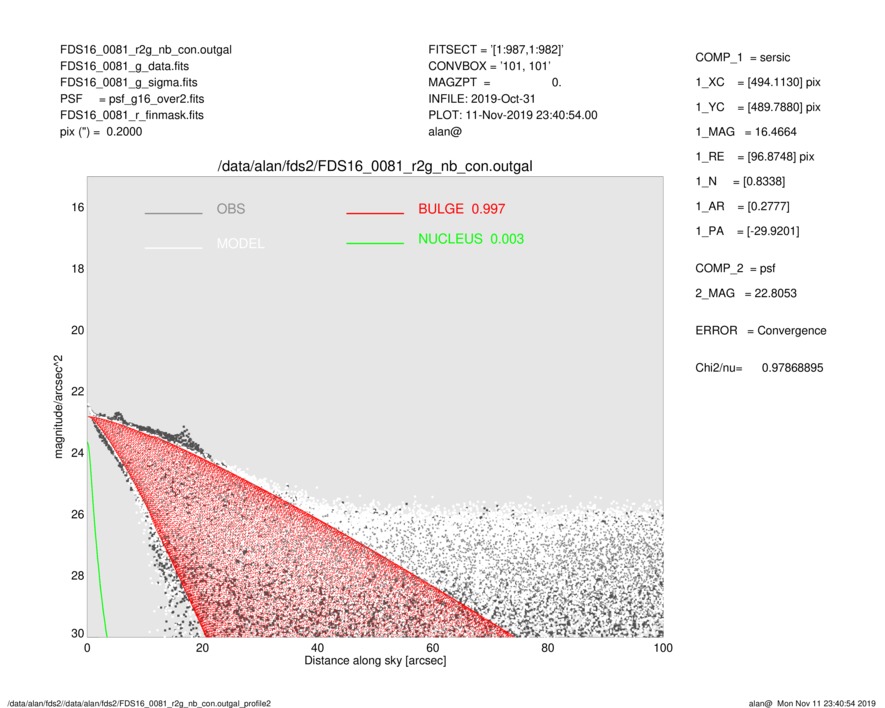Click the ERROR = Convergence text
Image resolution: width=885 pixels, height=708 pixels.
[x=760, y=331]
